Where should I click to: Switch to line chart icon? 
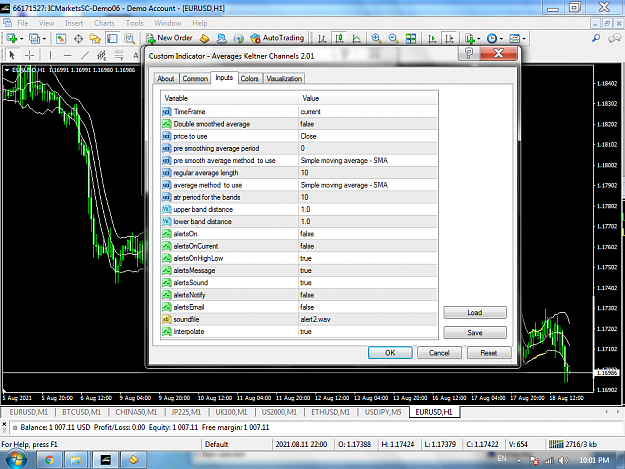[356, 39]
